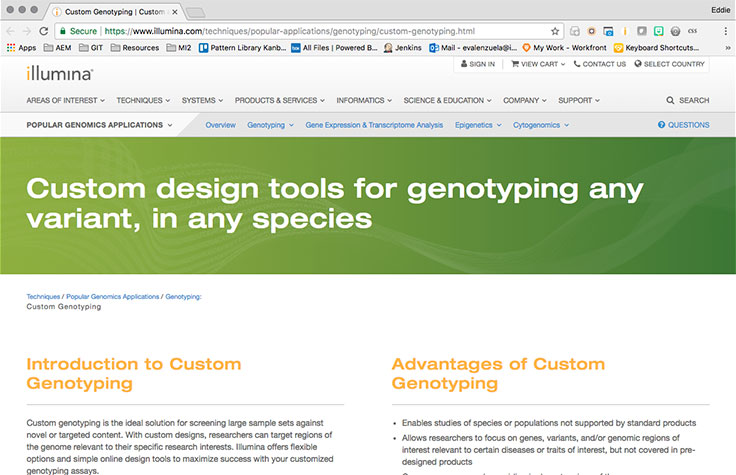
Task: Expand the Genotyping submenu in the subnav
Action: pyautogui.click(x=270, y=125)
